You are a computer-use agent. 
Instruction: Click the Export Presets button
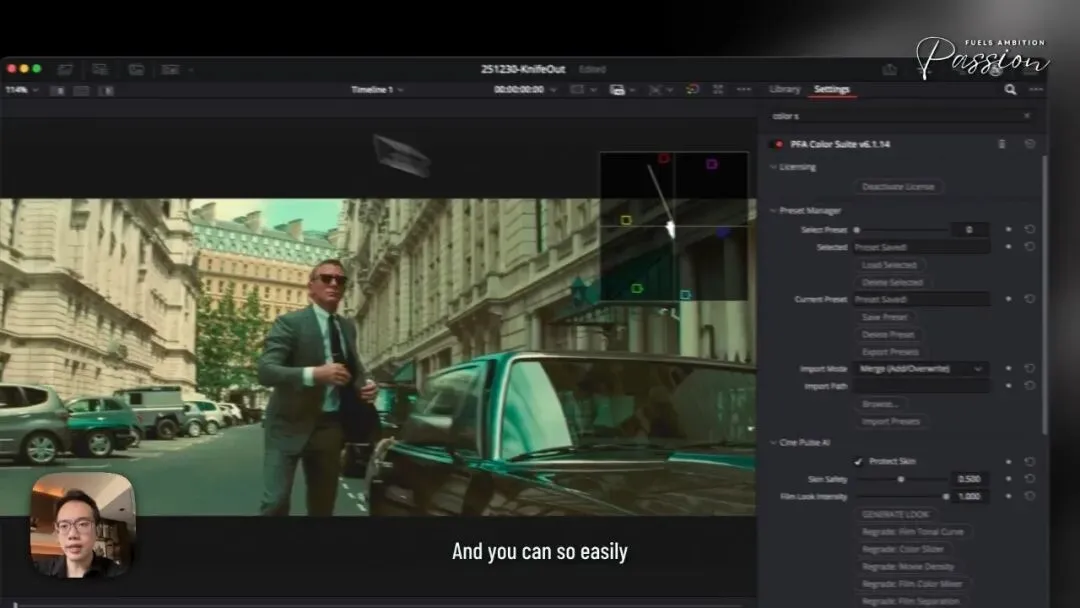[x=890, y=352]
